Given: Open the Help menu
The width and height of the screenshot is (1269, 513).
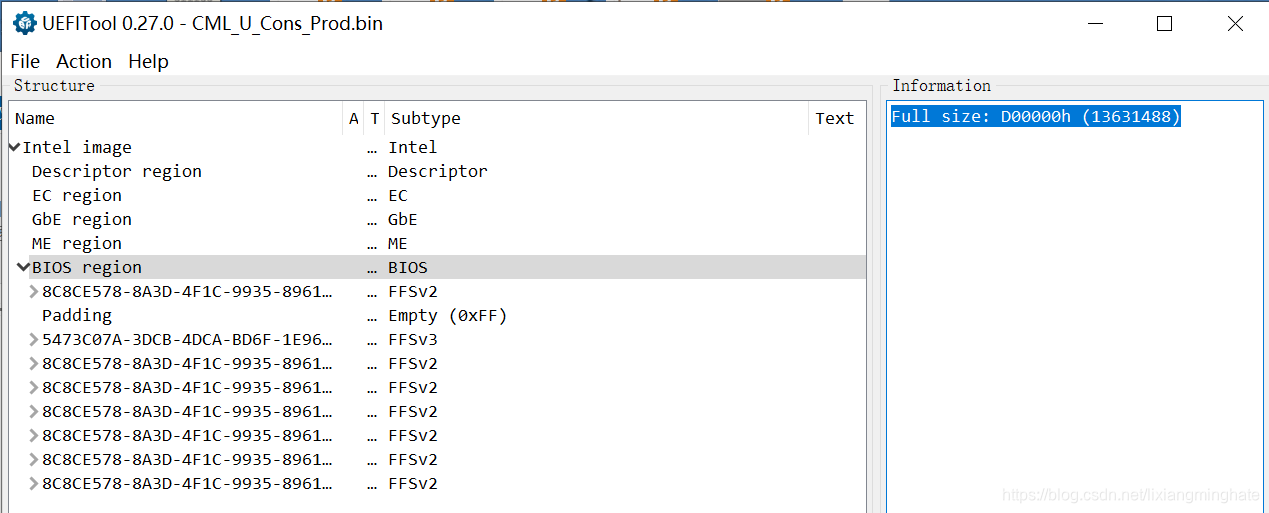Looking at the screenshot, I should [x=148, y=61].
